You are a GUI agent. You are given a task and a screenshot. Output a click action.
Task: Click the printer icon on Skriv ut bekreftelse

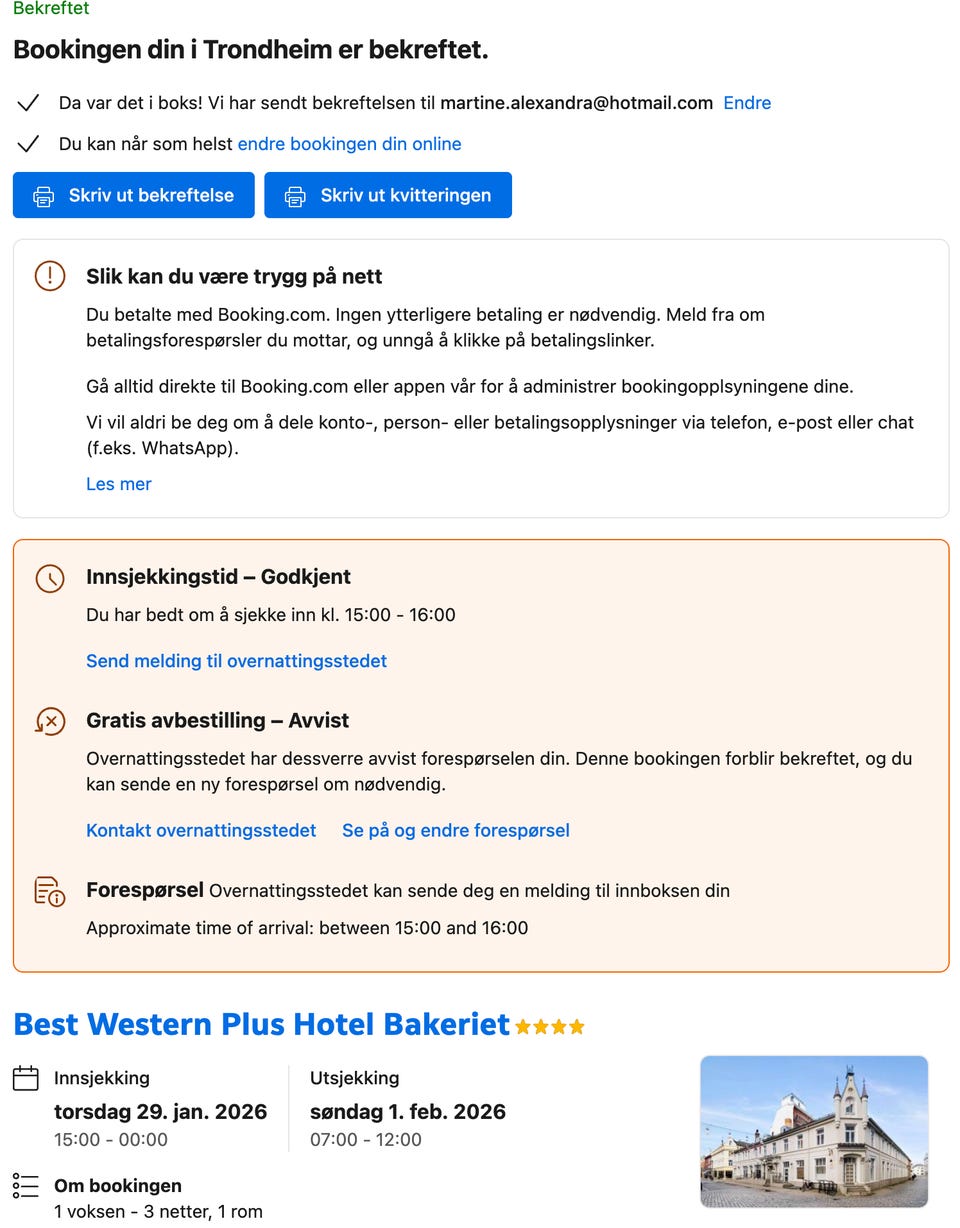click(x=44, y=195)
